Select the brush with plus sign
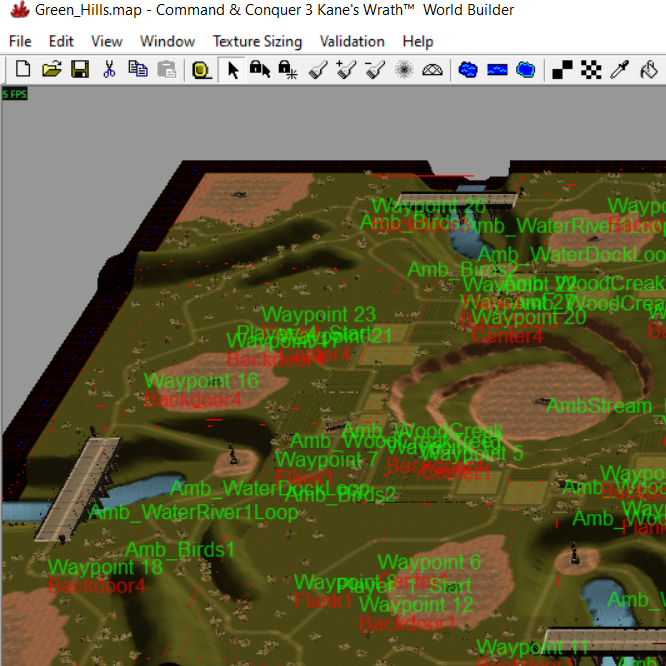The width and height of the screenshot is (666, 666). click(346, 69)
